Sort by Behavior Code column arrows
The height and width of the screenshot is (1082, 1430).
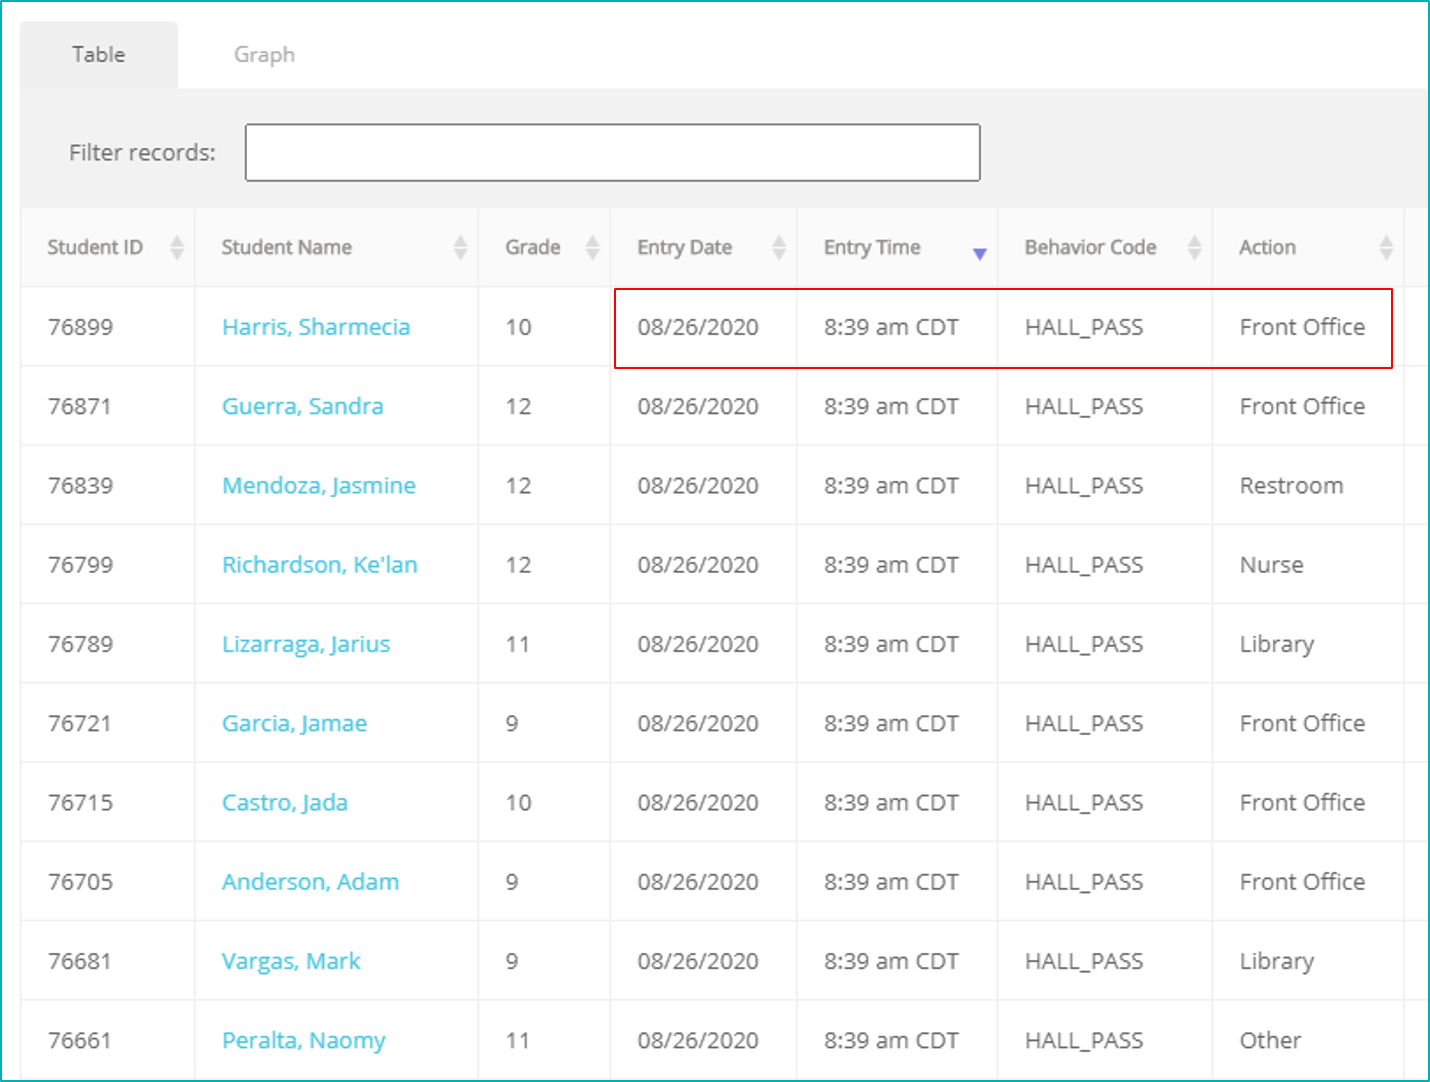coord(1194,247)
